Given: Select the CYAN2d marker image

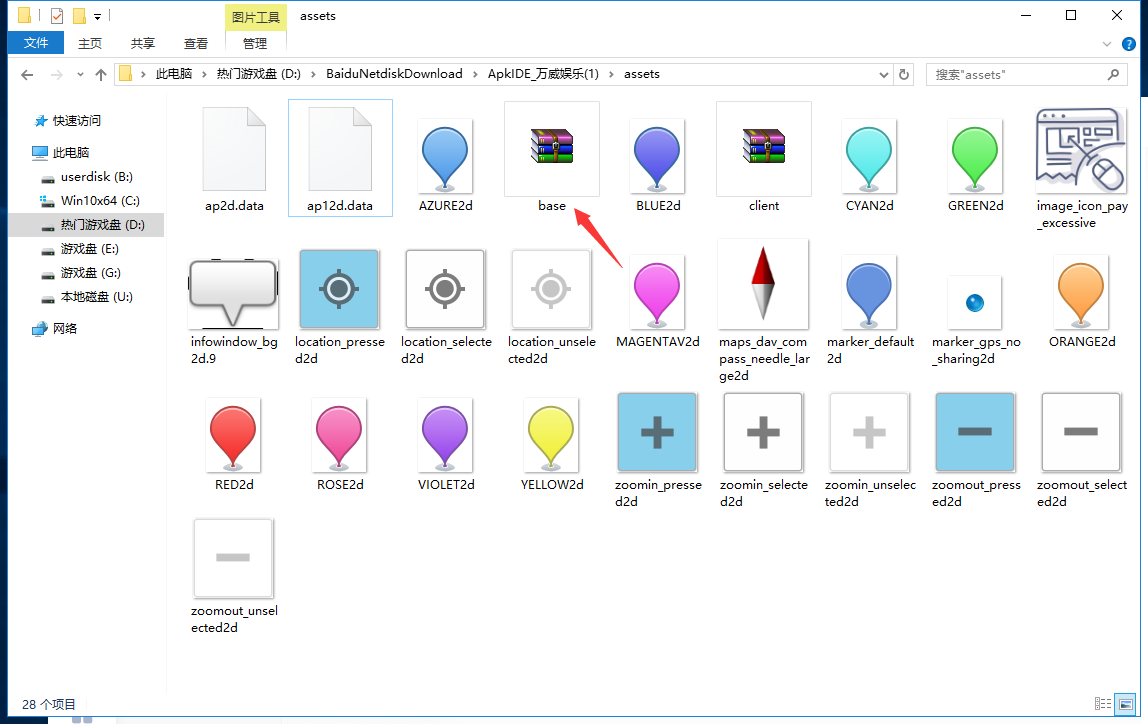Looking at the screenshot, I should (x=869, y=157).
